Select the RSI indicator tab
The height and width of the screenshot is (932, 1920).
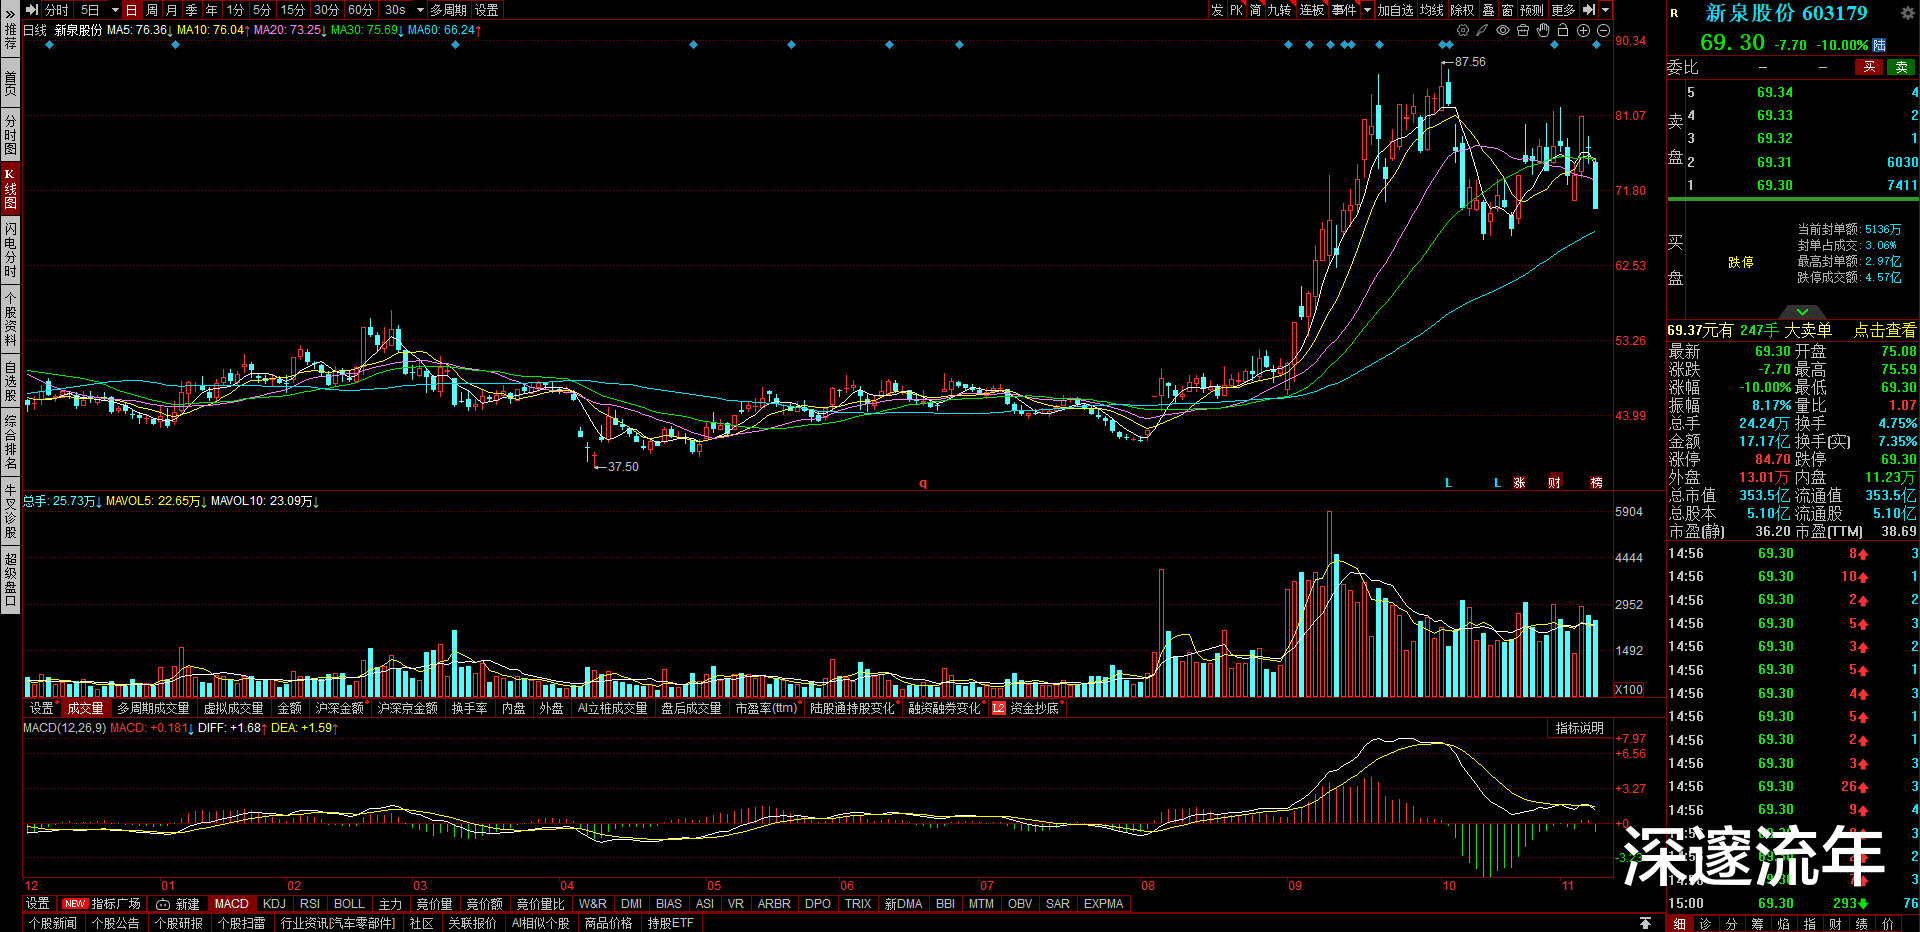pos(310,903)
